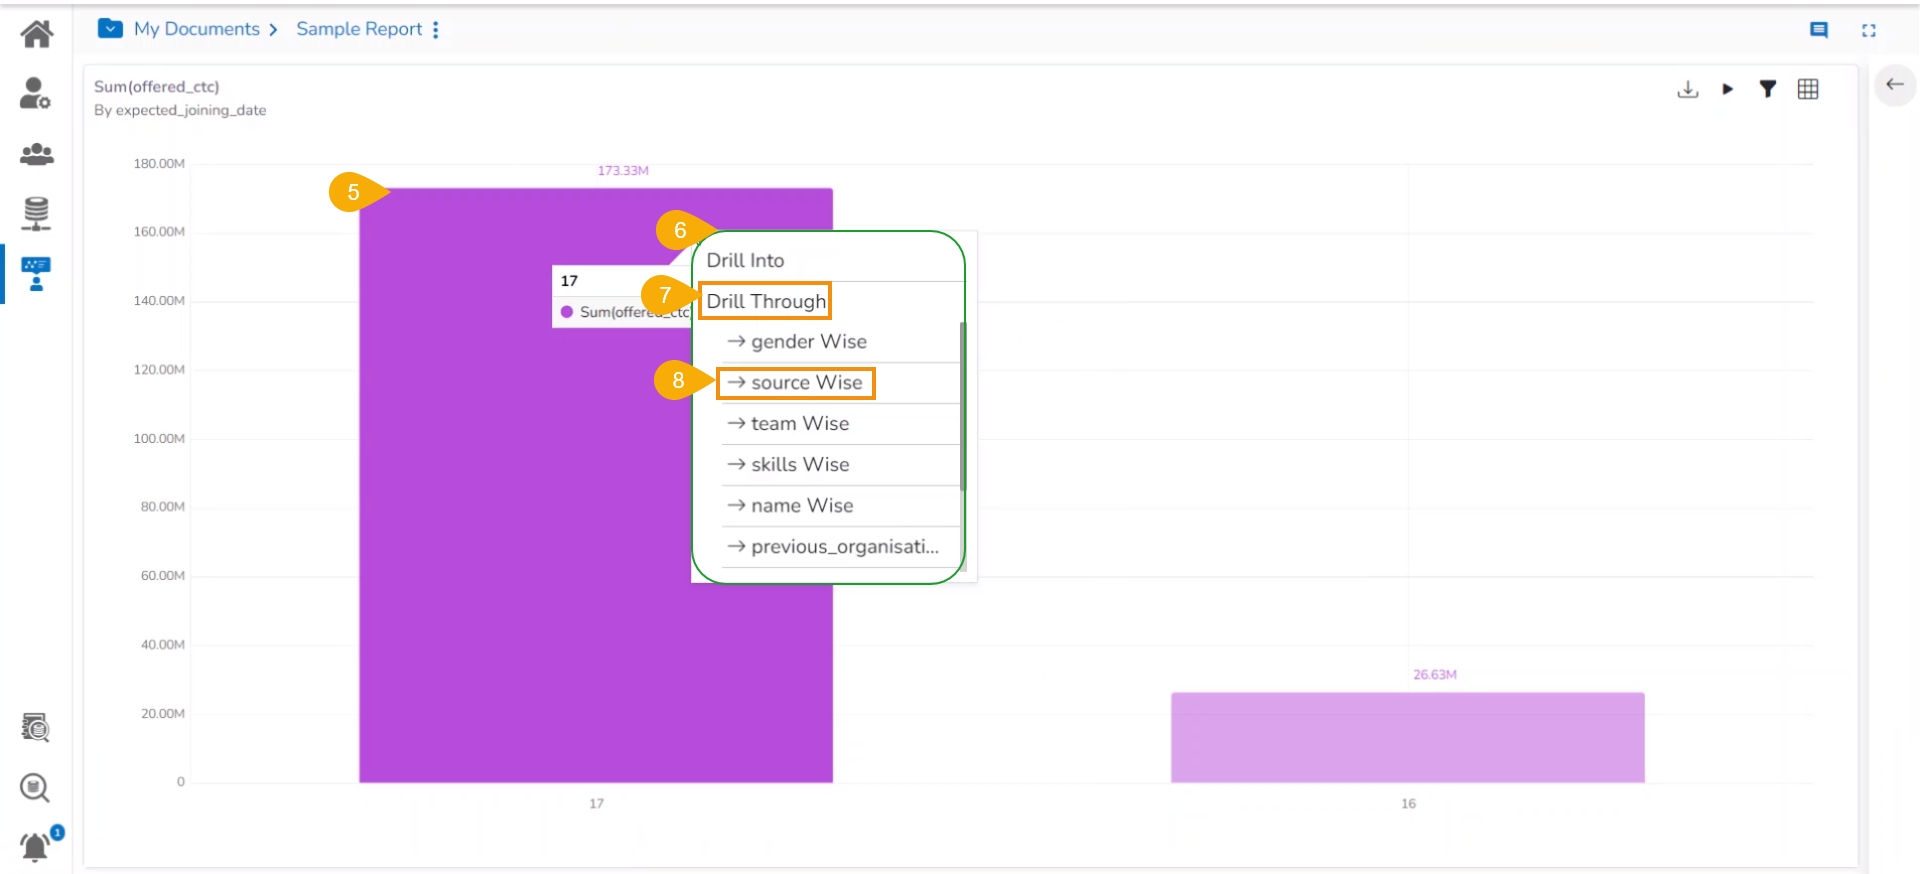Open the chart filter funnel icon
This screenshot has height=874, width=1920.
click(1768, 89)
